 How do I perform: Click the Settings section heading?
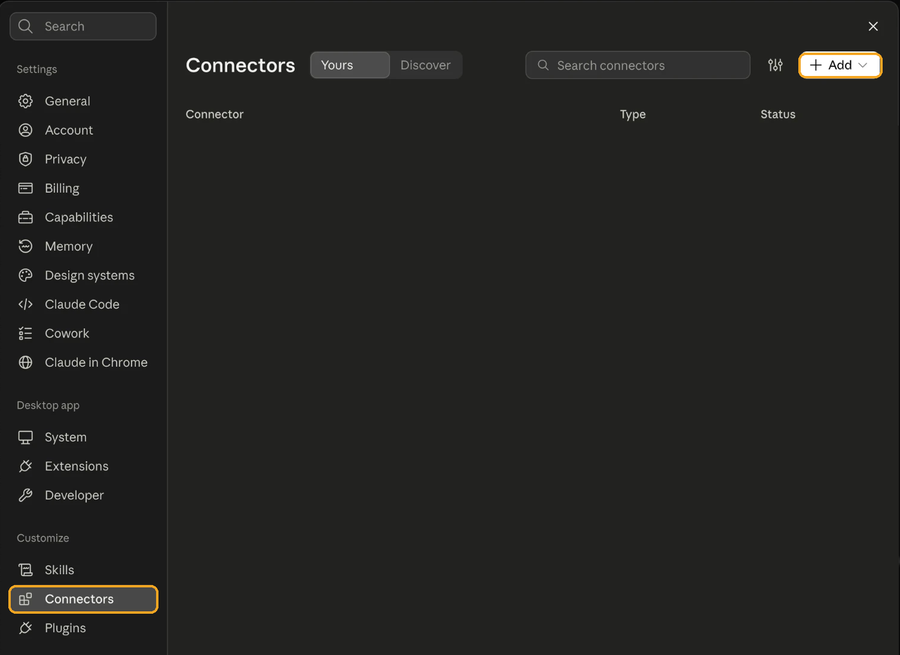(x=37, y=69)
